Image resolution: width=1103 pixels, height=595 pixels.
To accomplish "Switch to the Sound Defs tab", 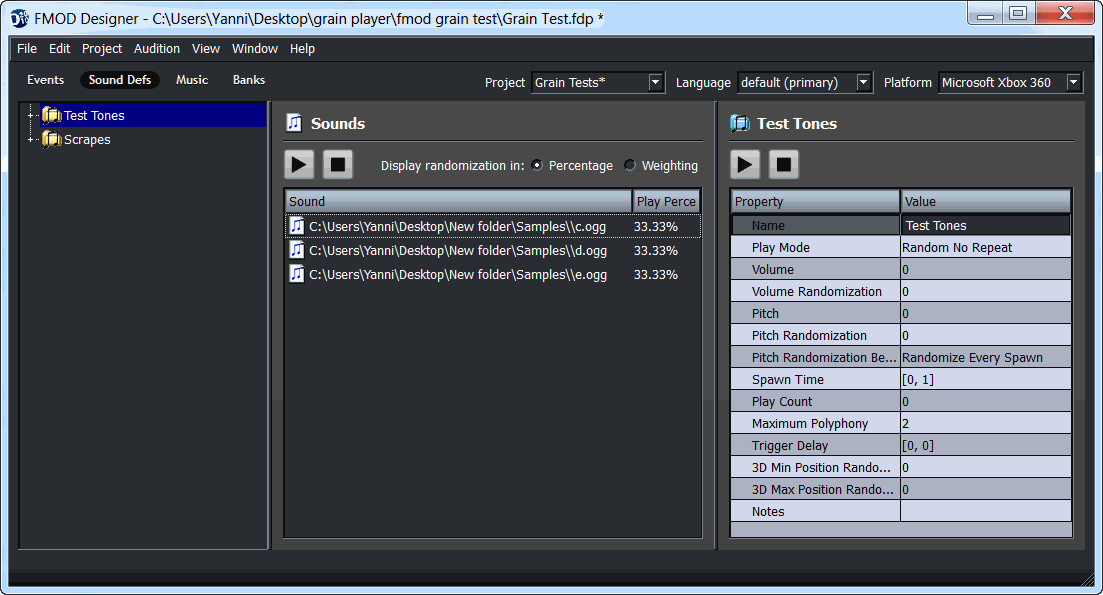I will click(120, 80).
